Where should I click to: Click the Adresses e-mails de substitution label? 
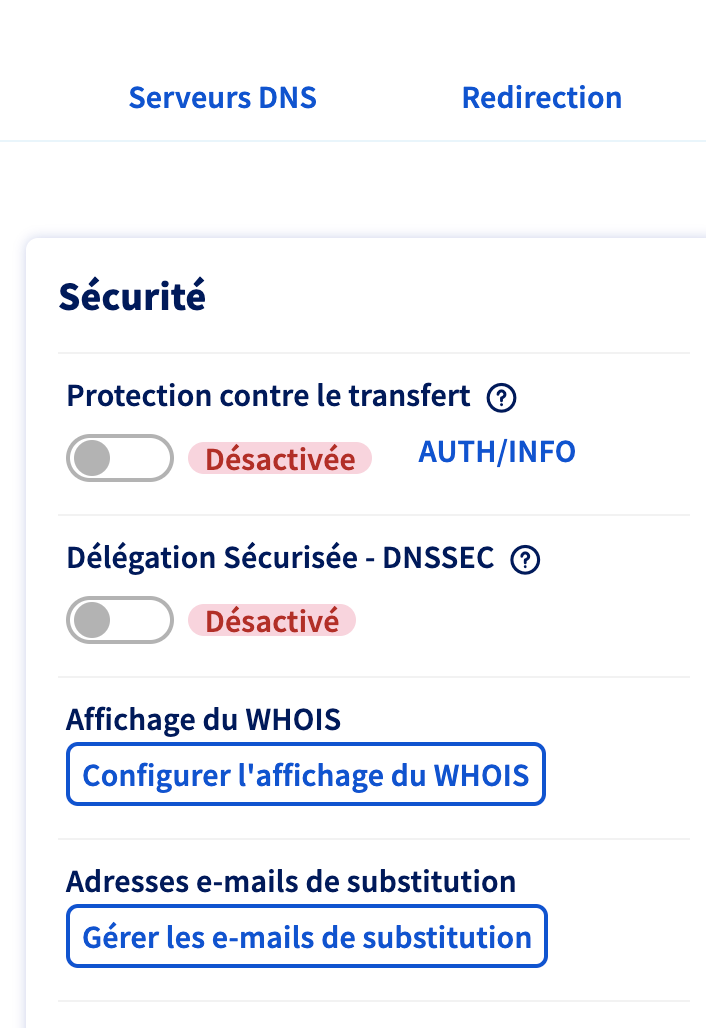click(x=291, y=881)
